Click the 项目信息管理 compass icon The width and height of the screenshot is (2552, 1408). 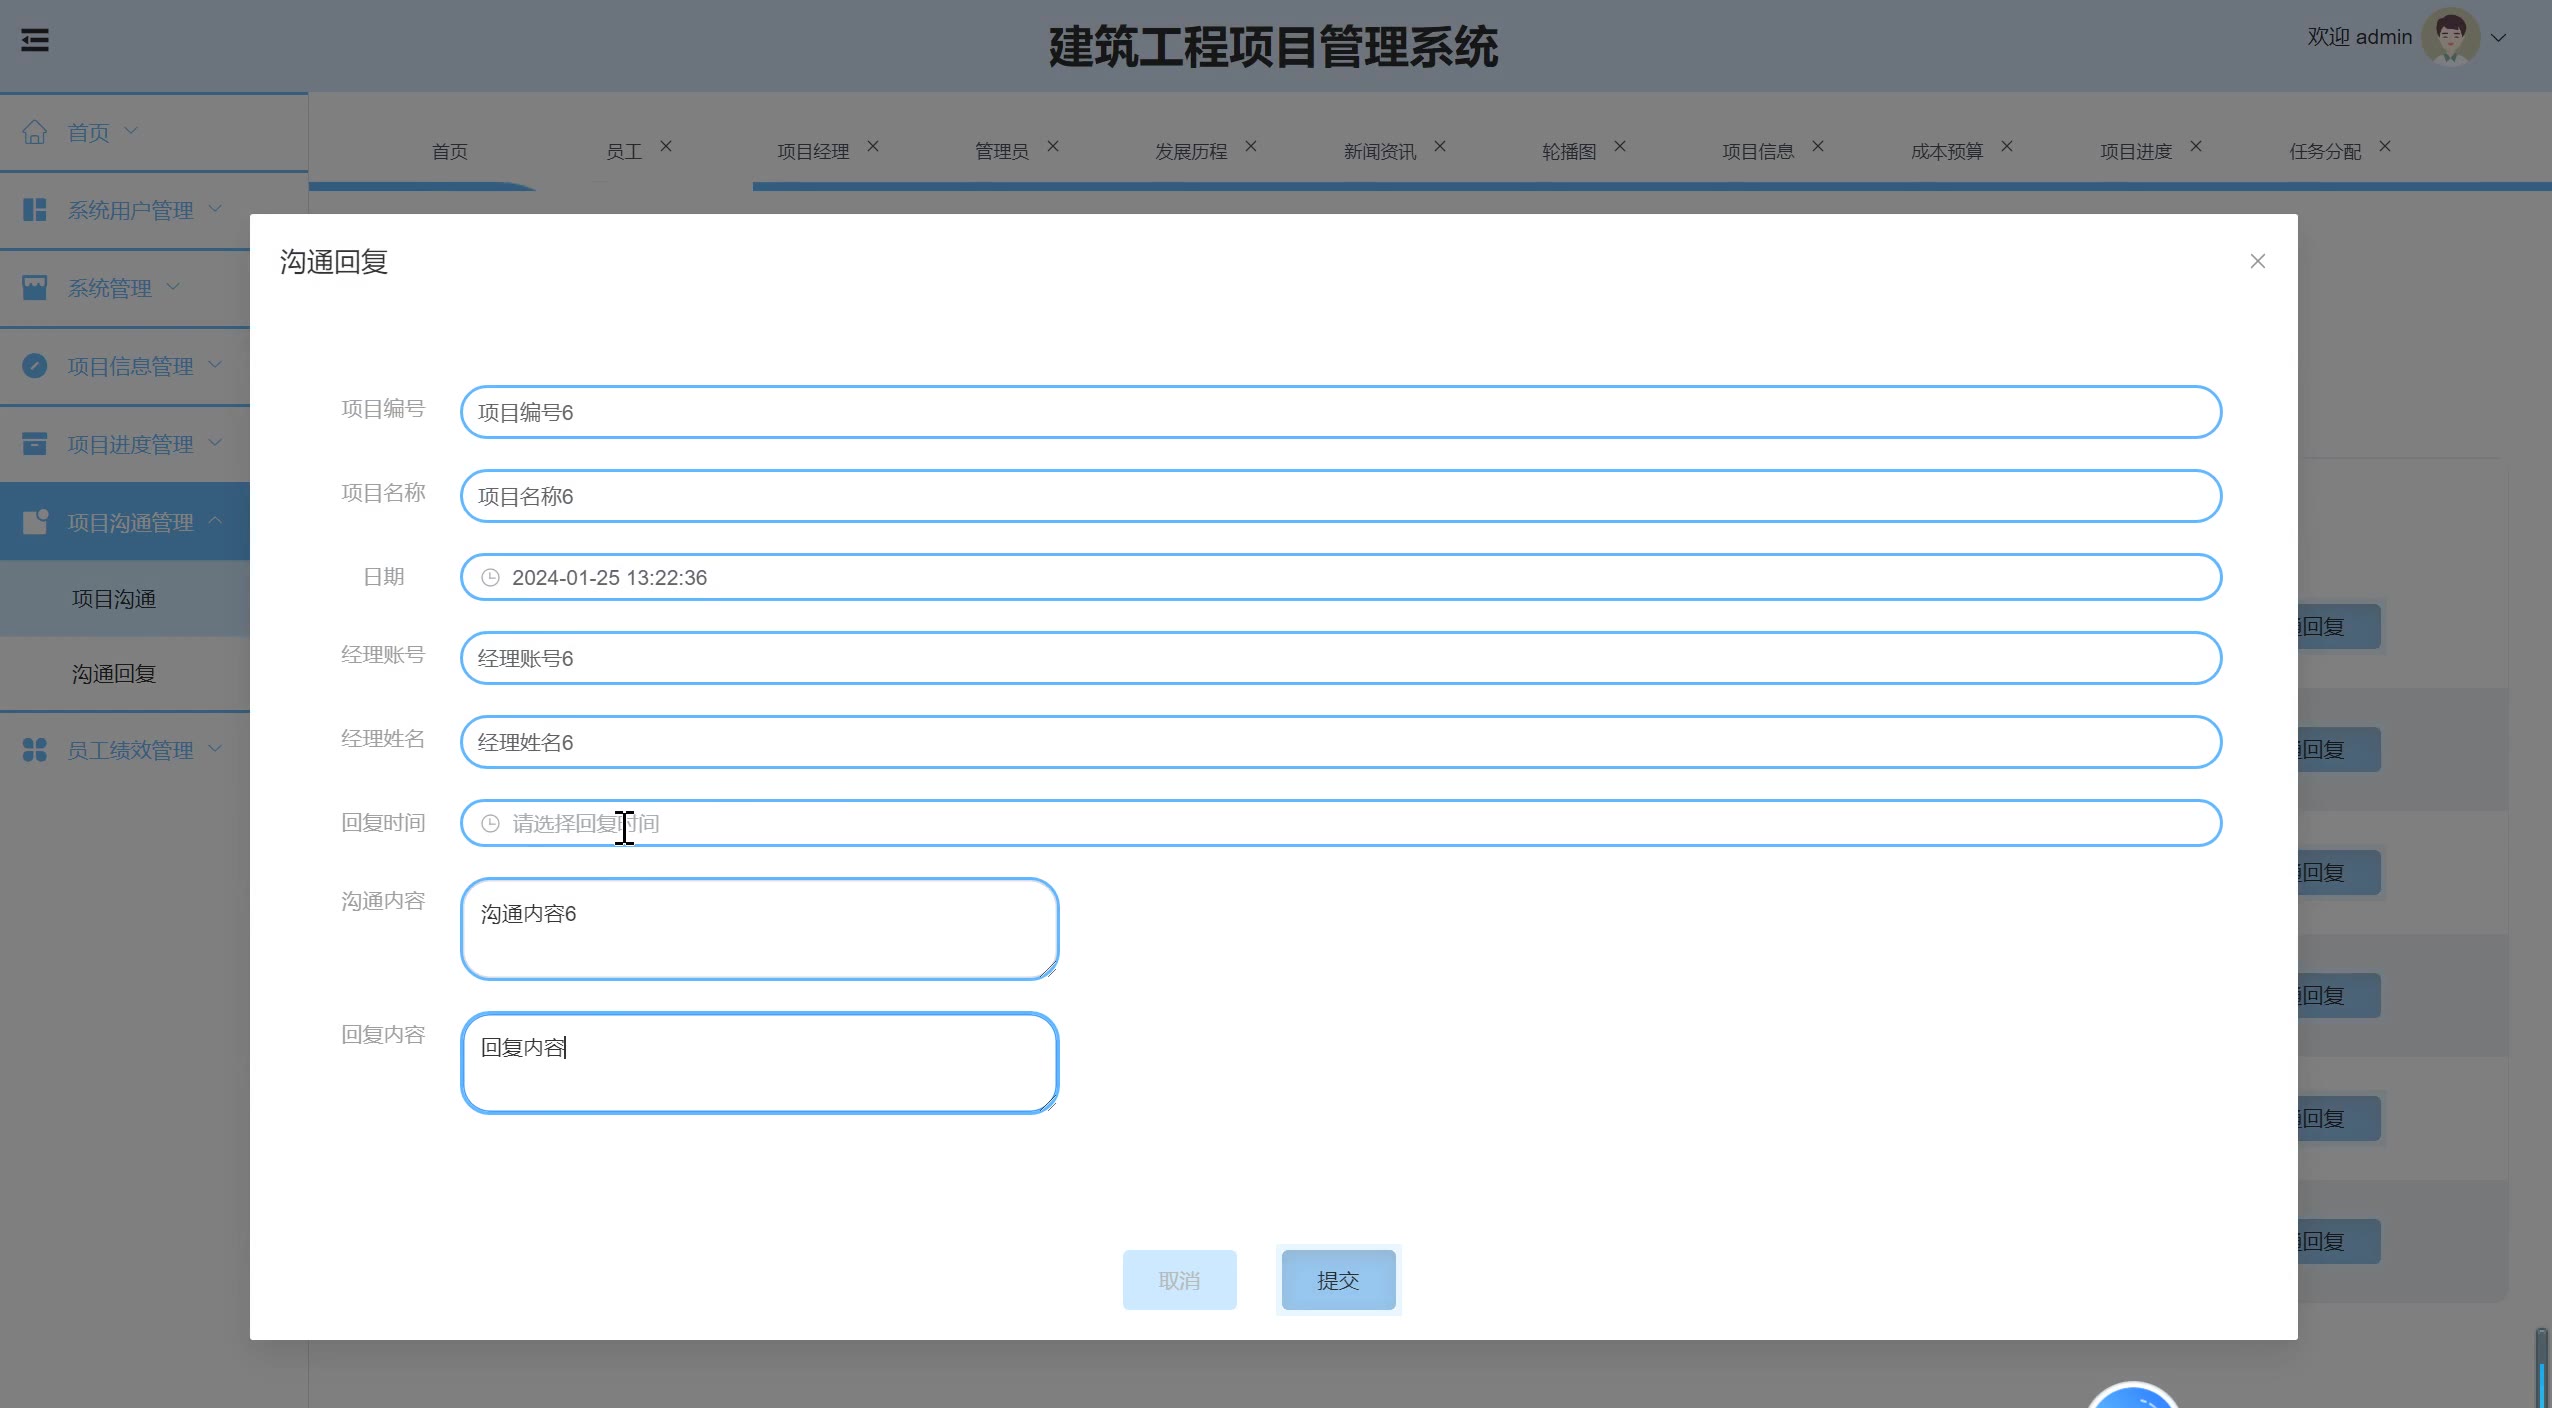point(35,366)
